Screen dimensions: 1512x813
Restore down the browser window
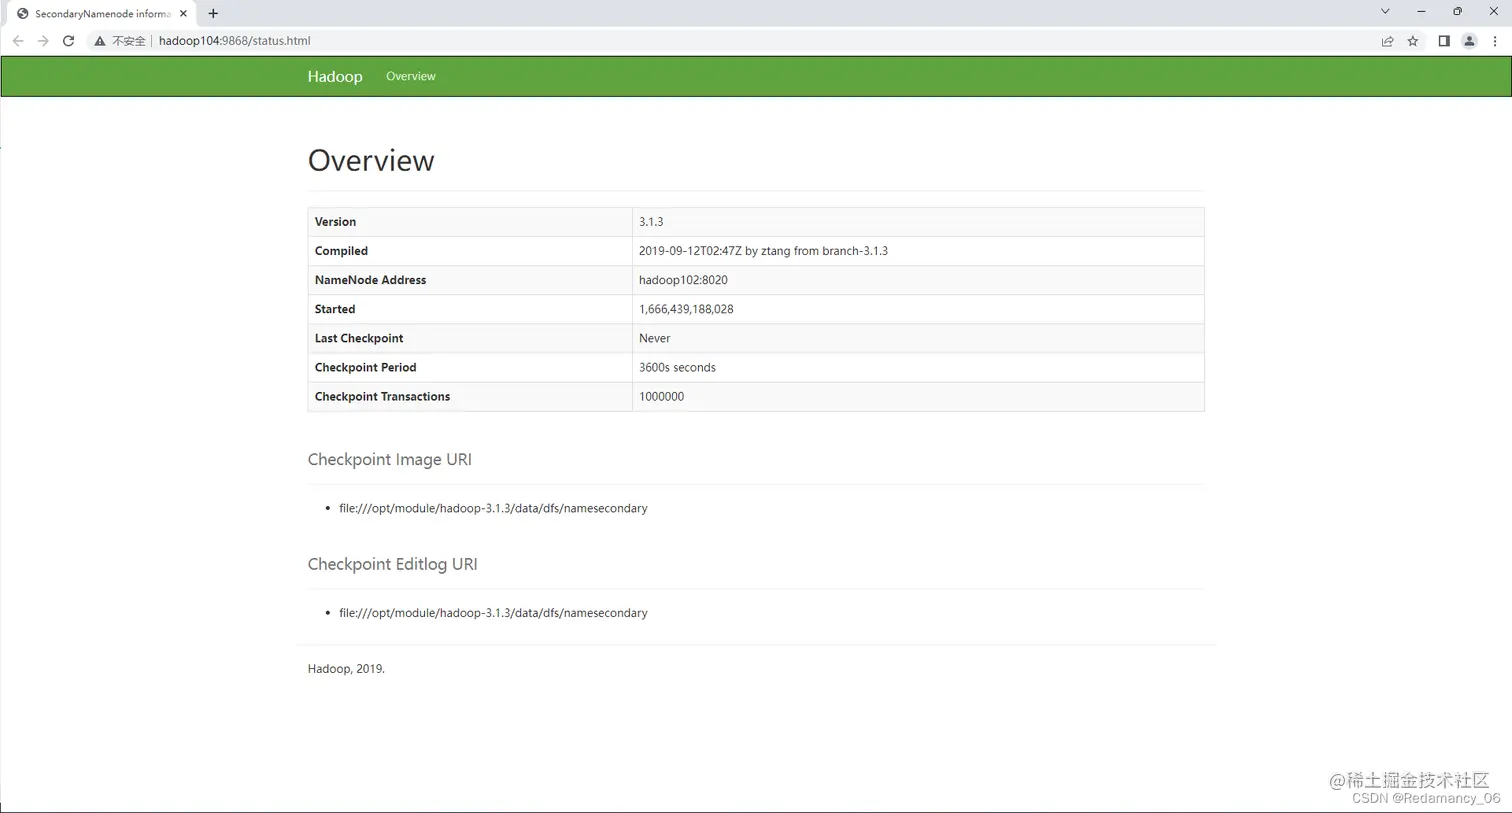1457,12
